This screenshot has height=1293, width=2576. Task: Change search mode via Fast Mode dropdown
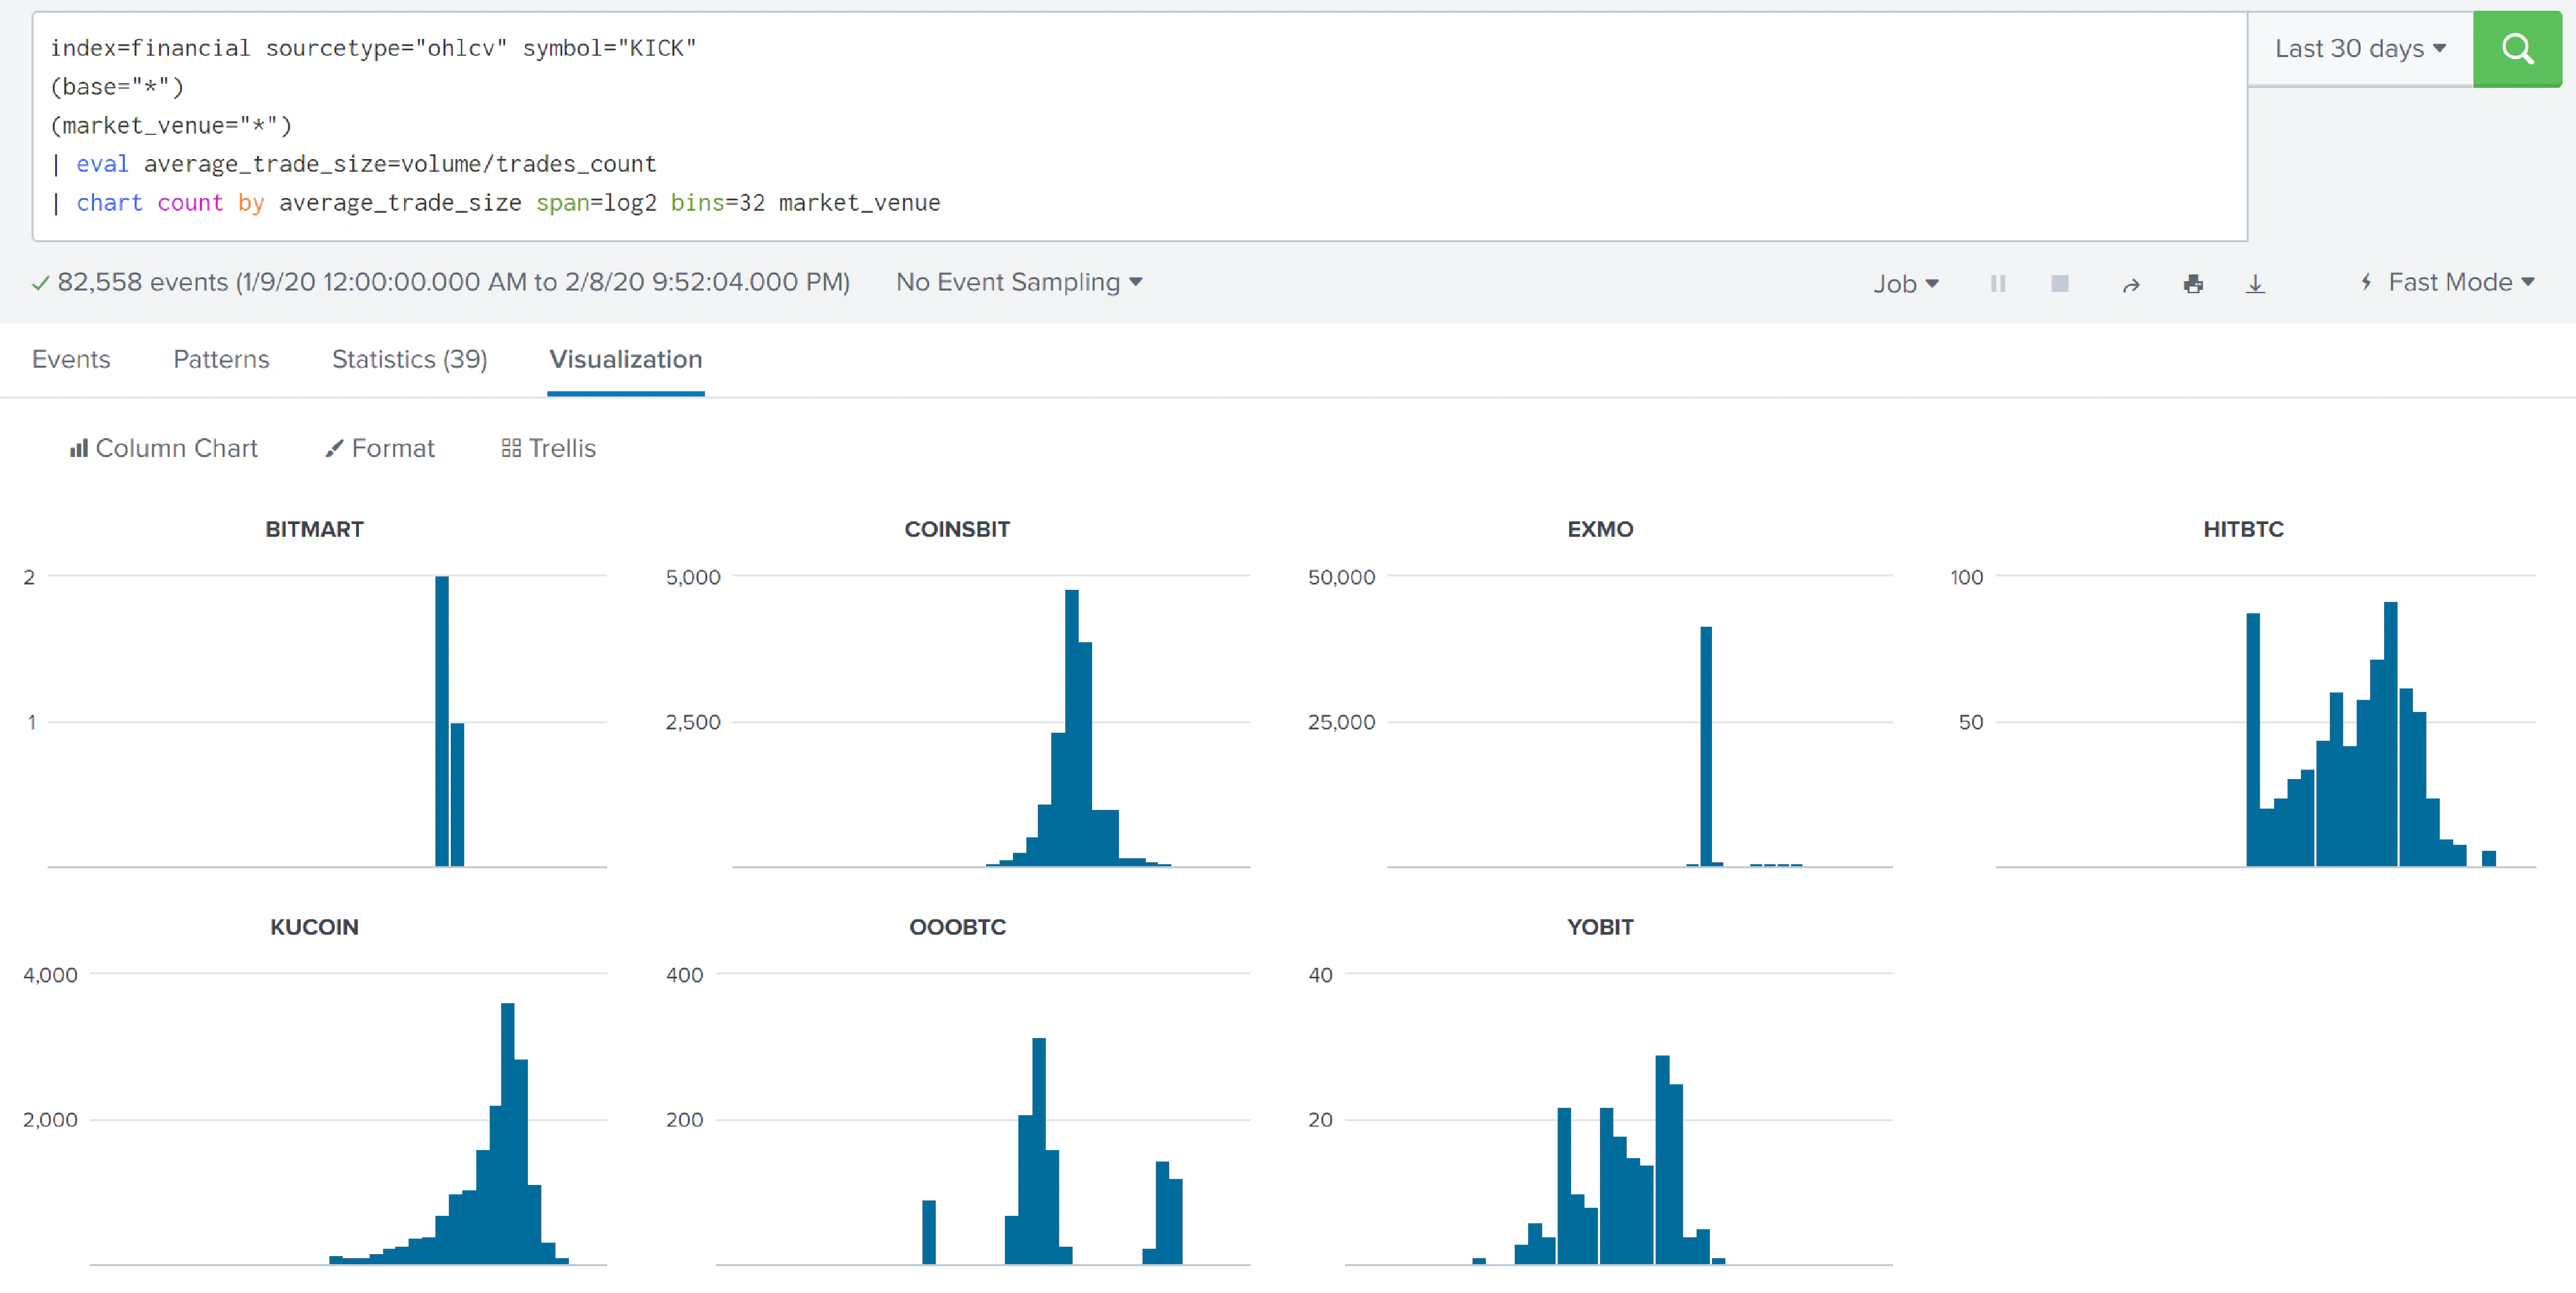(x=2447, y=282)
